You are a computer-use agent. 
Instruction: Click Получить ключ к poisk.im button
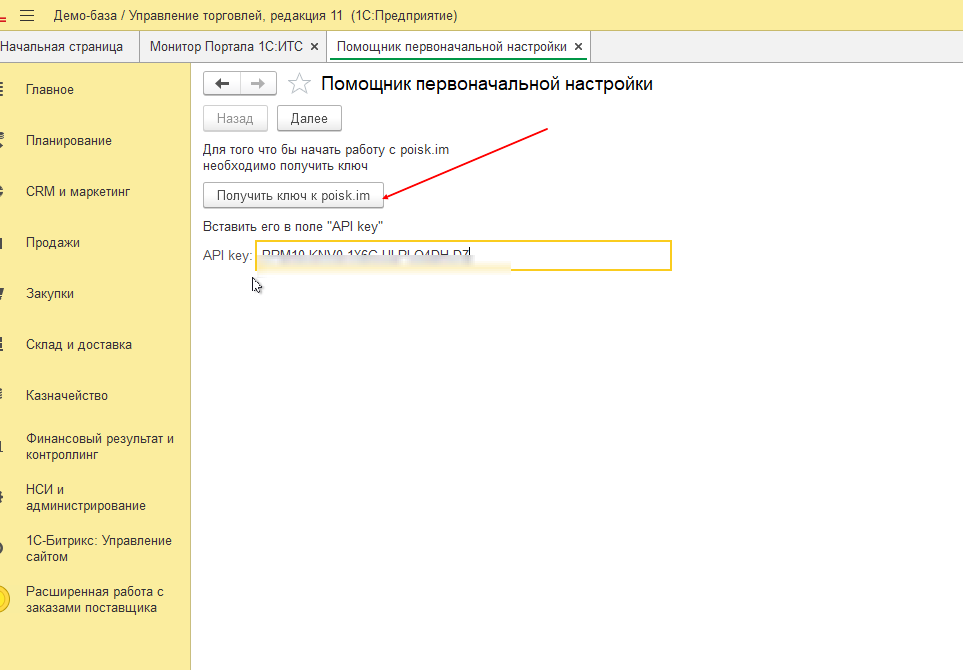coord(294,195)
